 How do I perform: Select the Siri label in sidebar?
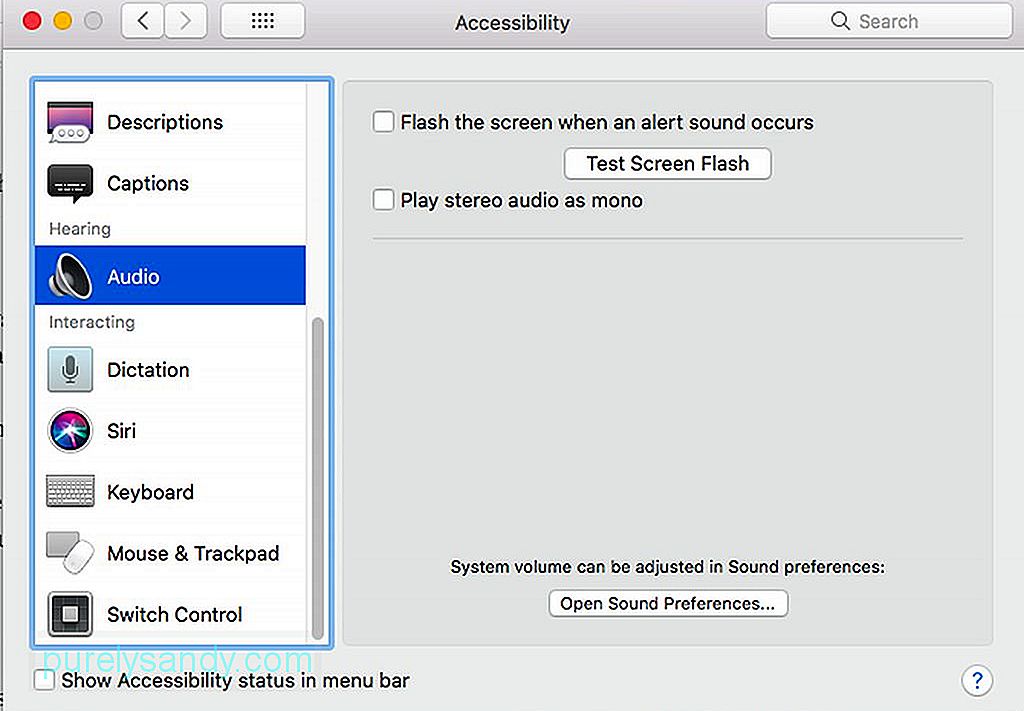point(121,431)
